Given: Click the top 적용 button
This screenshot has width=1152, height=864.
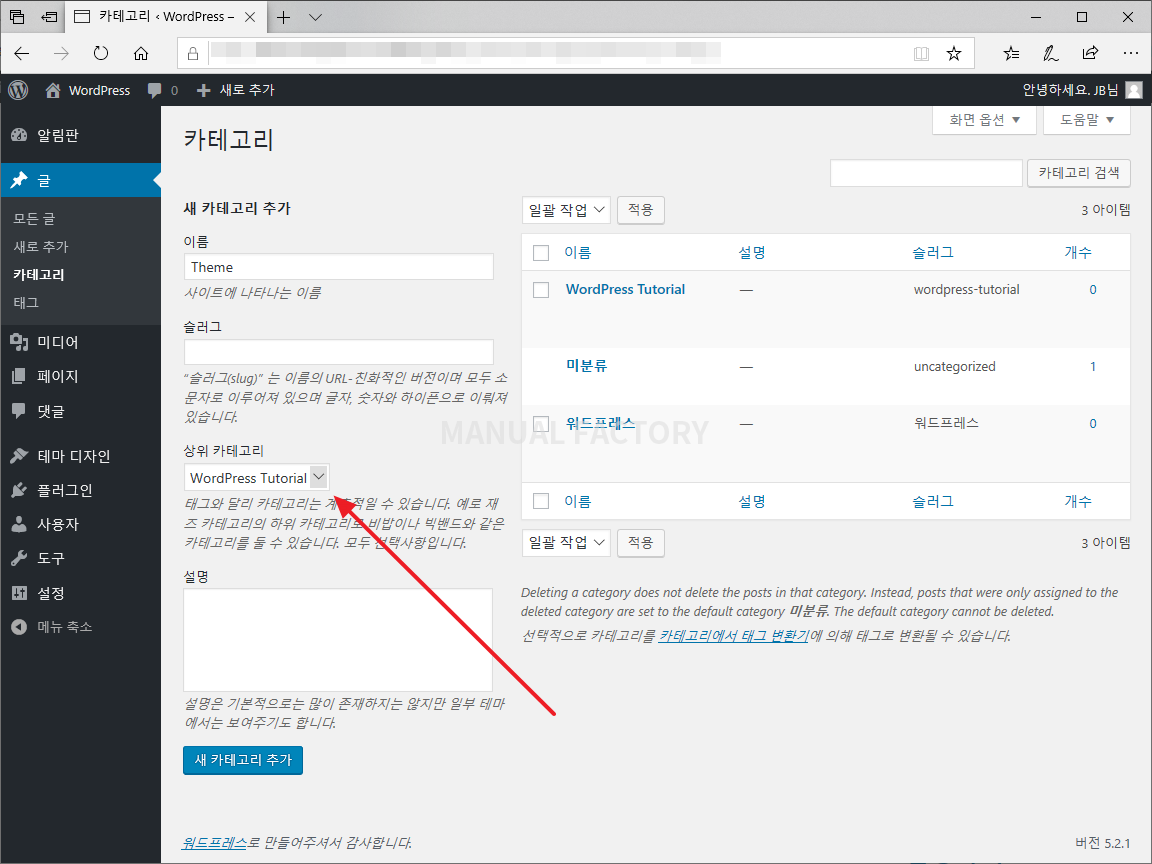Looking at the screenshot, I should coord(641,210).
